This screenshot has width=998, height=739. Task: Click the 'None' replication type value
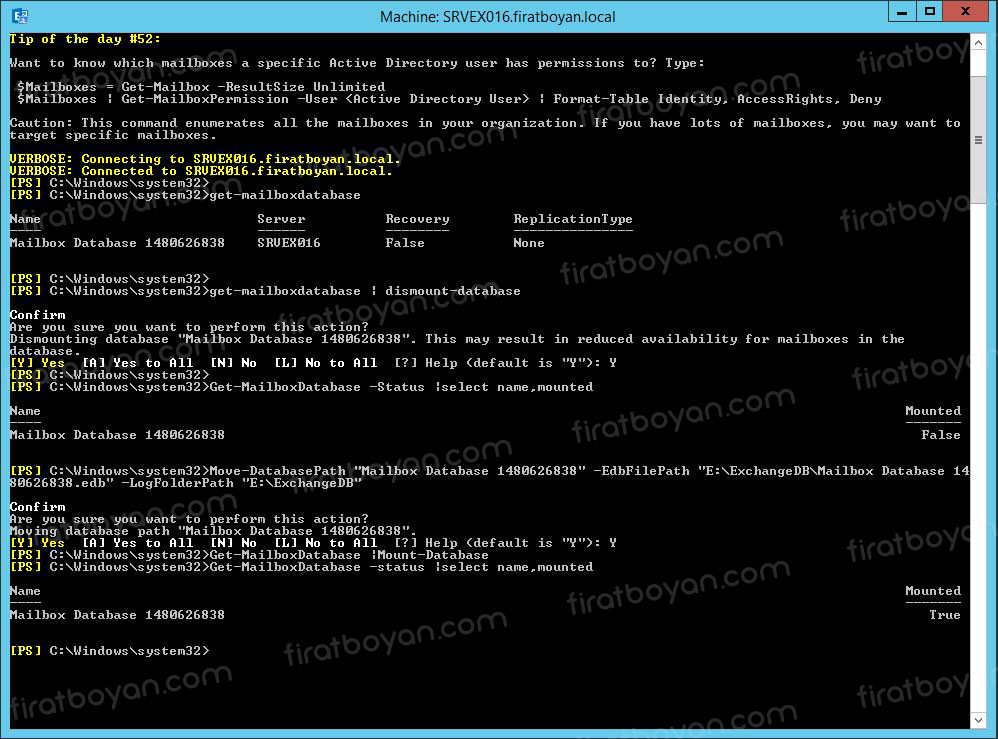(529, 243)
